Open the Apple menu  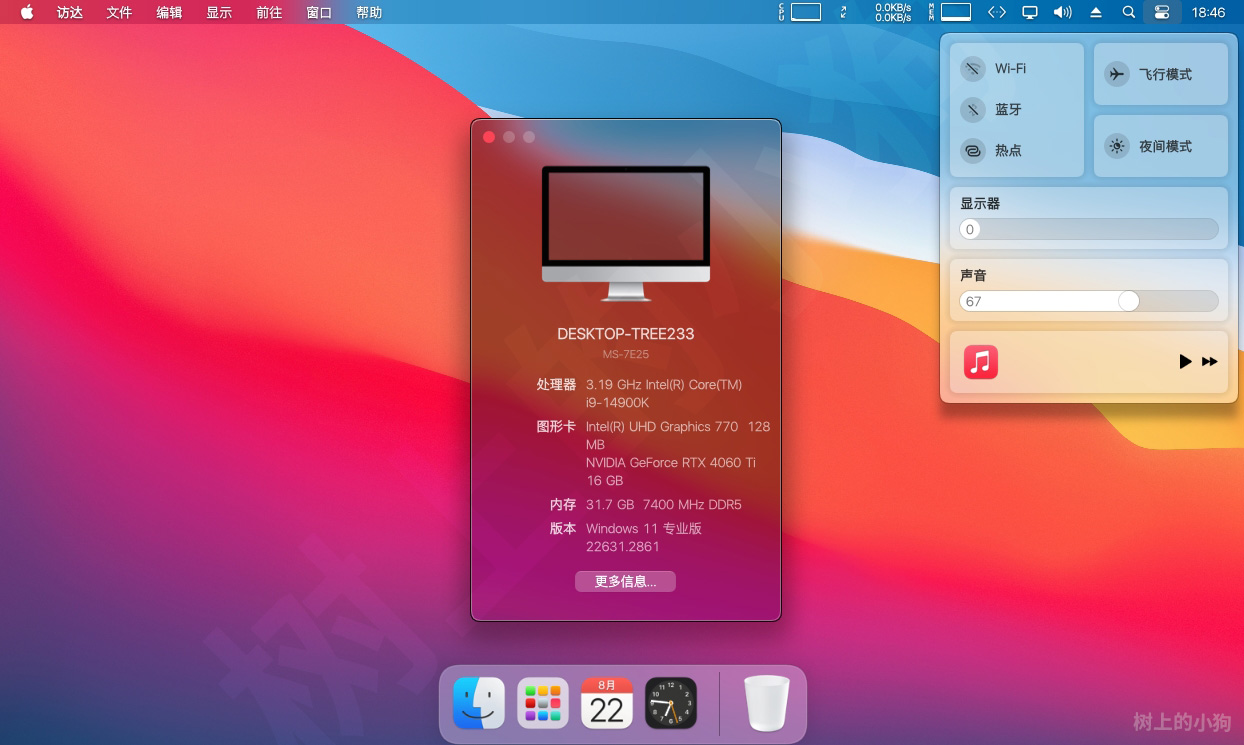[26, 13]
